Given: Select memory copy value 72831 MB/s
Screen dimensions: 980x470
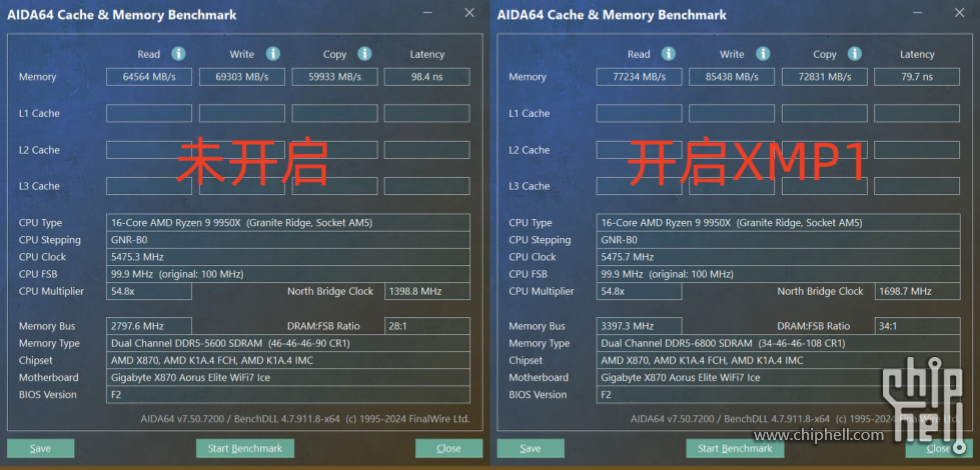Looking at the screenshot, I should pos(825,77).
